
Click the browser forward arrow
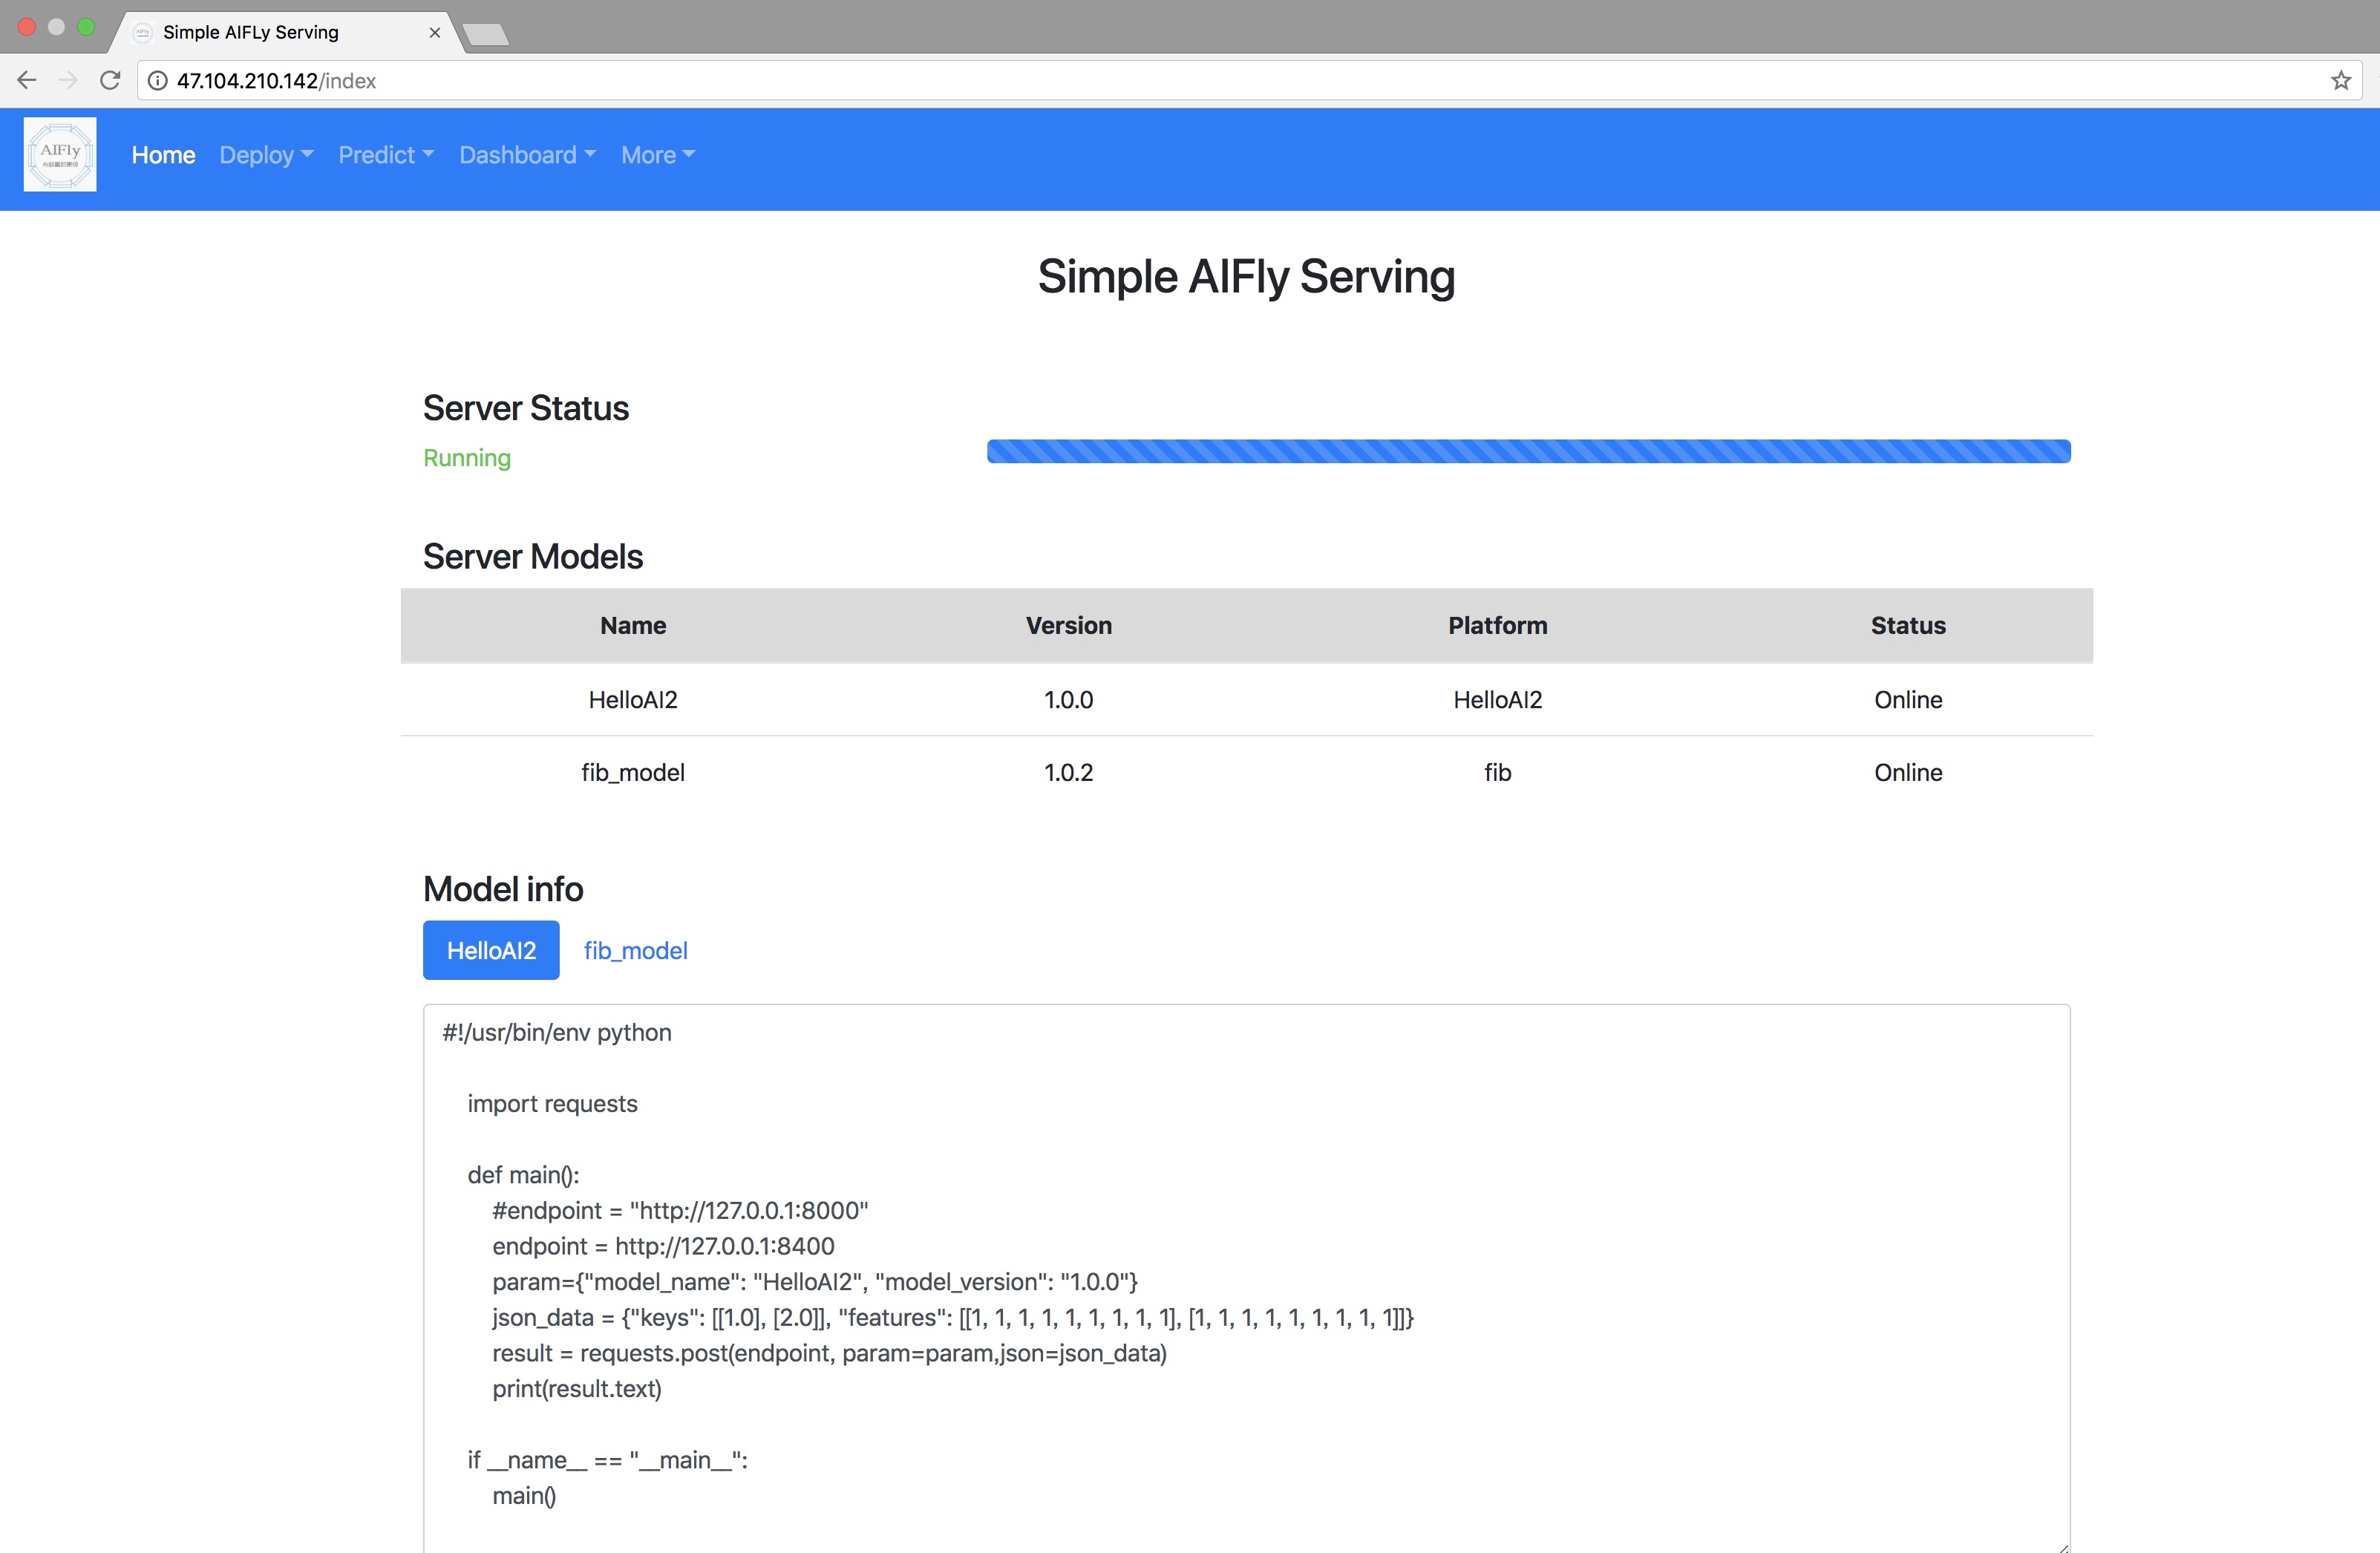(68, 81)
